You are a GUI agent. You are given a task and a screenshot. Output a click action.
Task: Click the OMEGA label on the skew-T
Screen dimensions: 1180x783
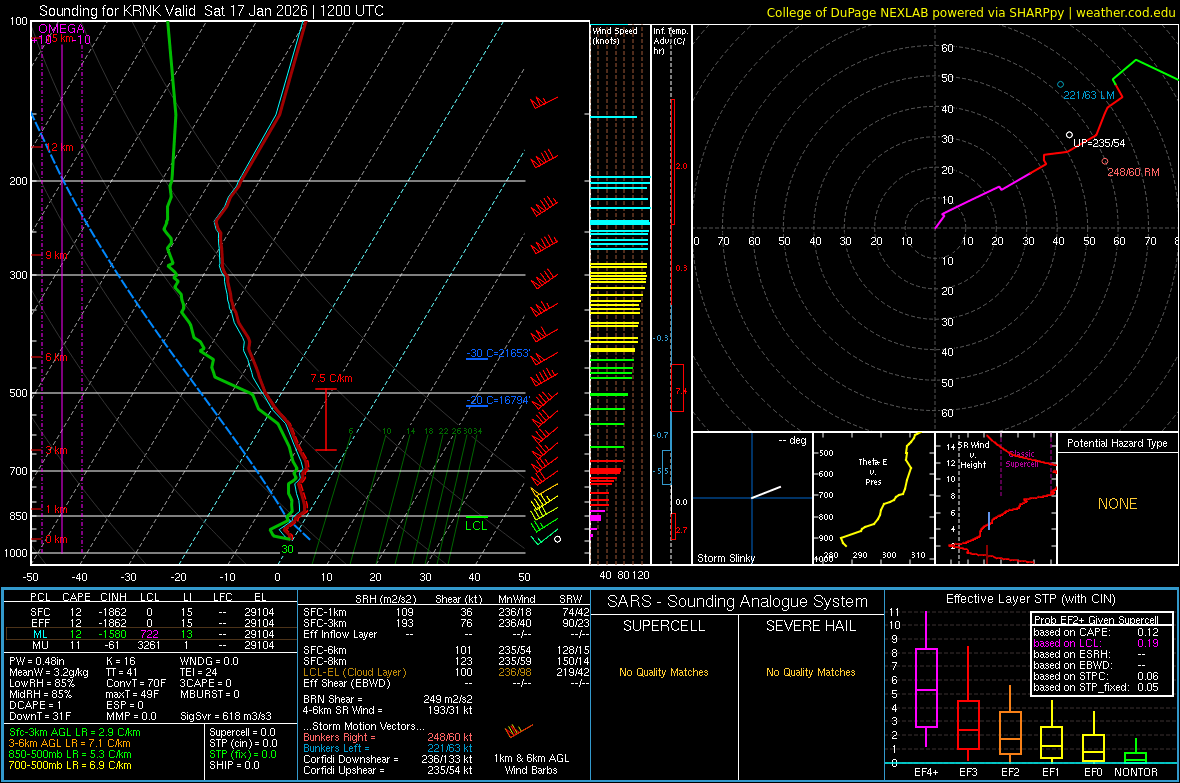(61, 29)
